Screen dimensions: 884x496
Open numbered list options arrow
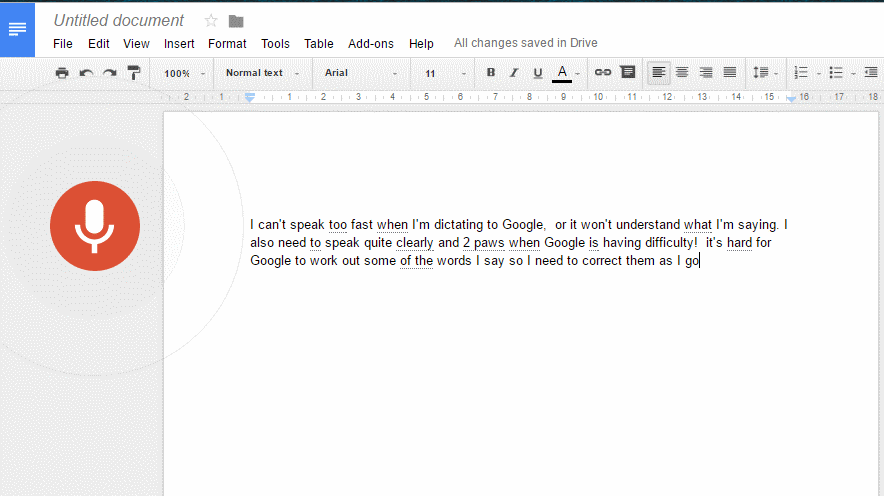819,74
